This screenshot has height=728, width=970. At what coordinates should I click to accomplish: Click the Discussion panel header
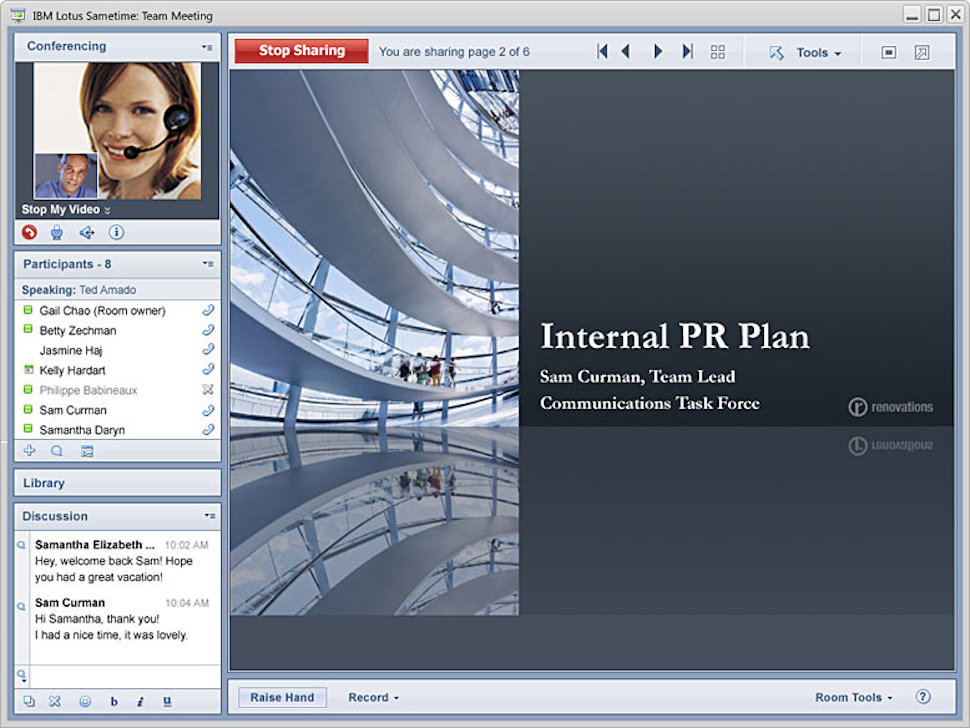117,516
